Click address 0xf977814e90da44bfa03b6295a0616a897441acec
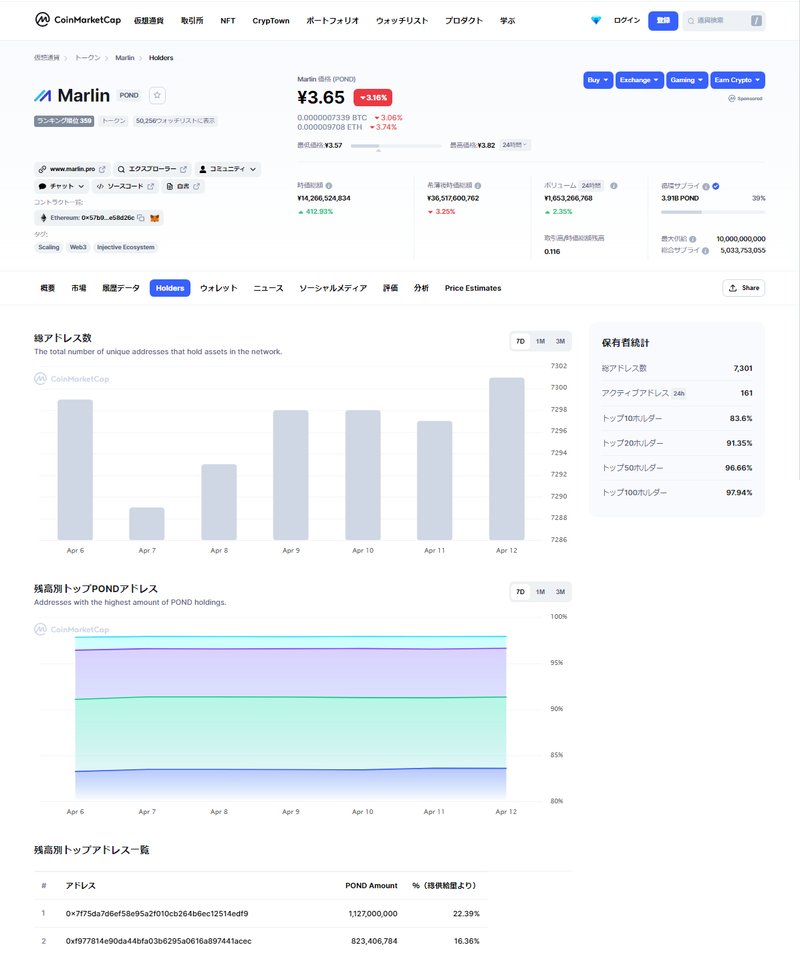 point(158,941)
